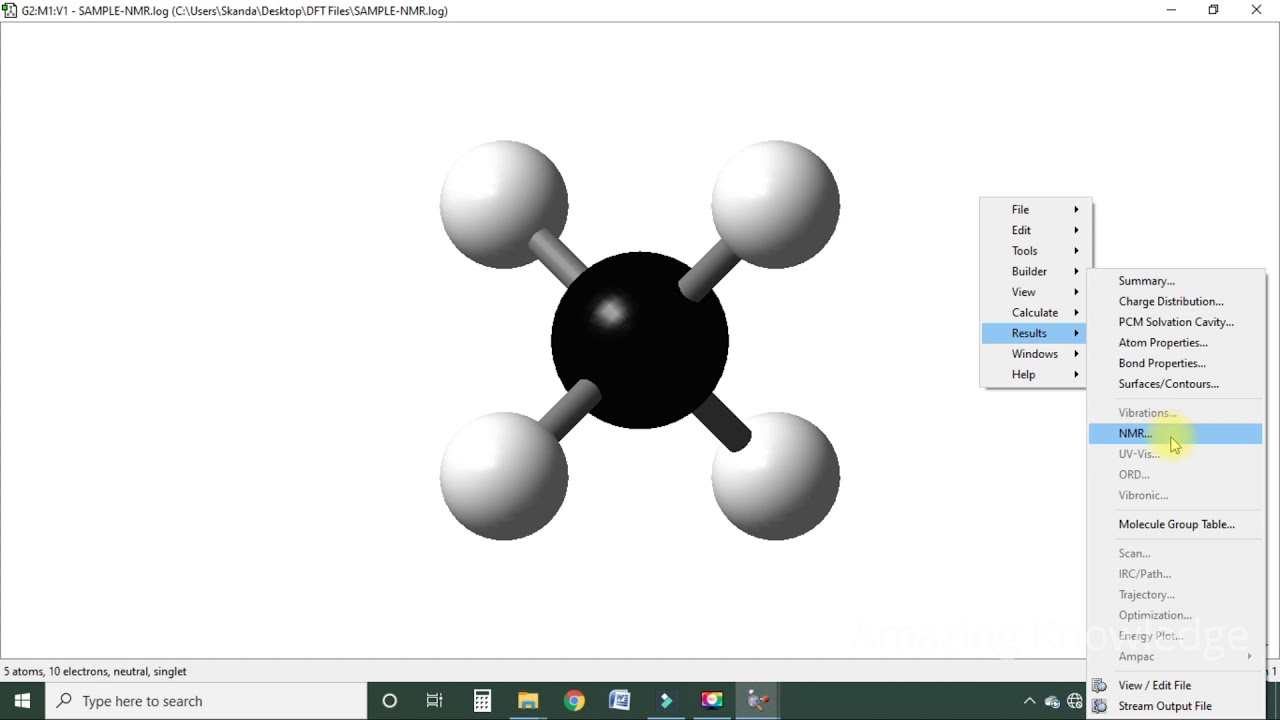Open Atom Properties from the submenu
The height and width of the screenshot is (720, 1280).
(x=1175, y=343)
